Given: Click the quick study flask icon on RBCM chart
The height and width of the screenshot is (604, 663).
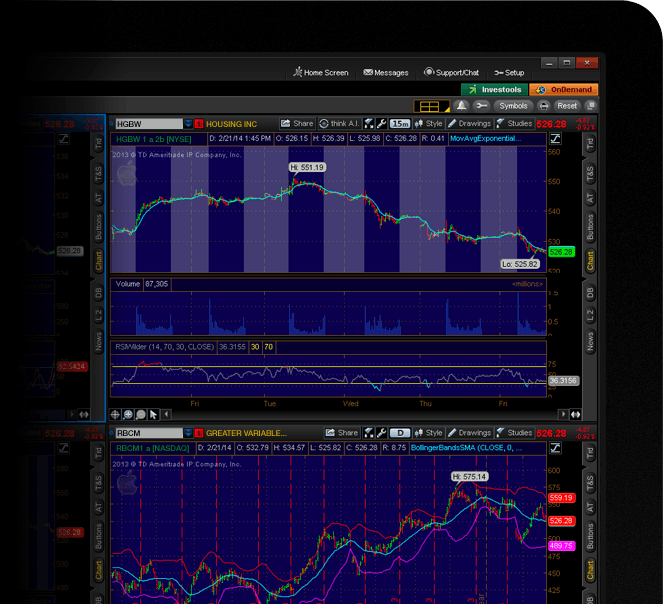Looking at the screenshot, I should click(369, 433).
